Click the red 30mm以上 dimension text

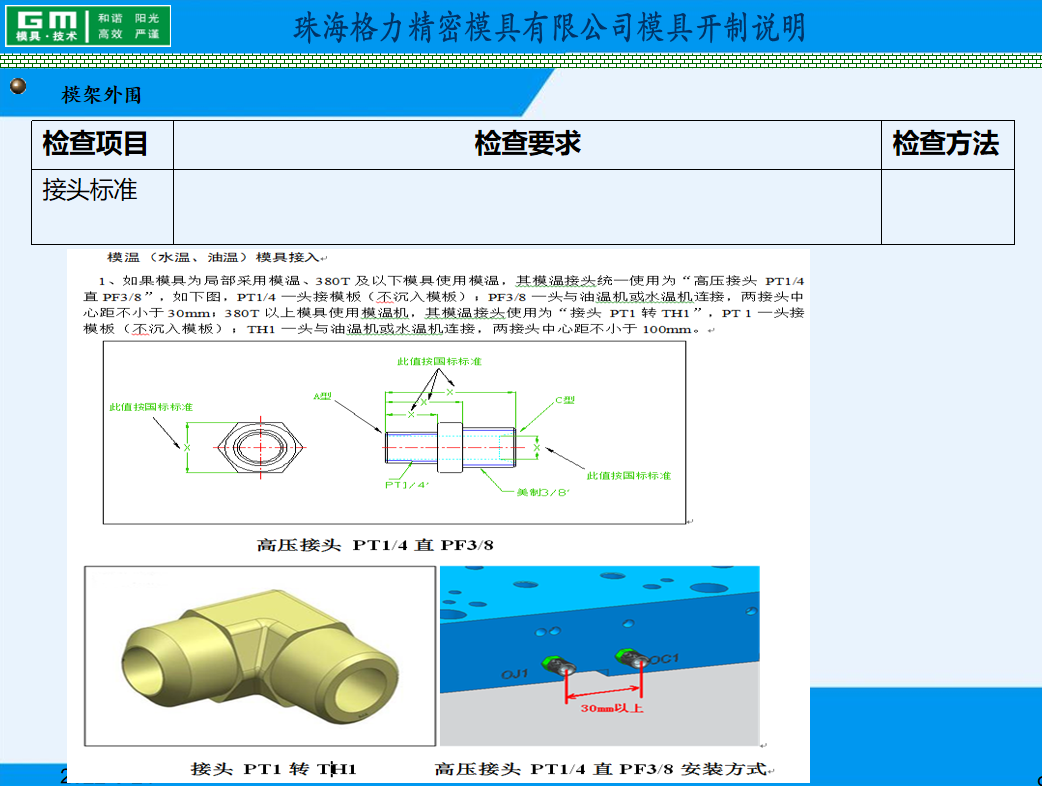click(x=612, y=708)
